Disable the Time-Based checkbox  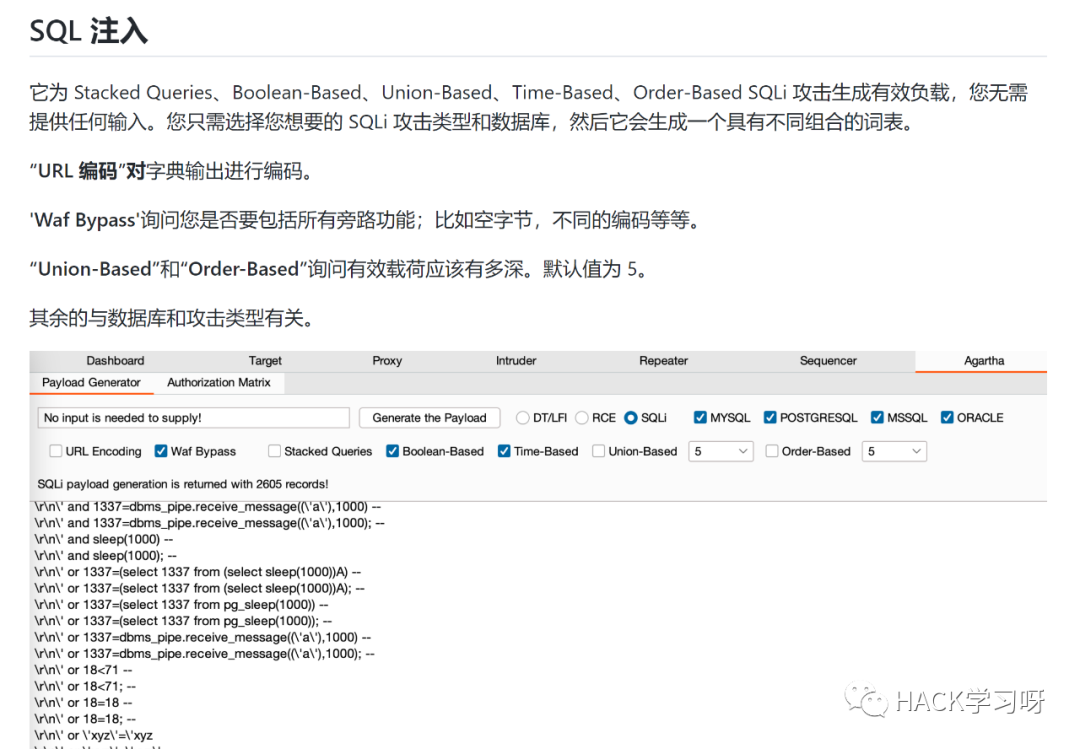point(504,451)
